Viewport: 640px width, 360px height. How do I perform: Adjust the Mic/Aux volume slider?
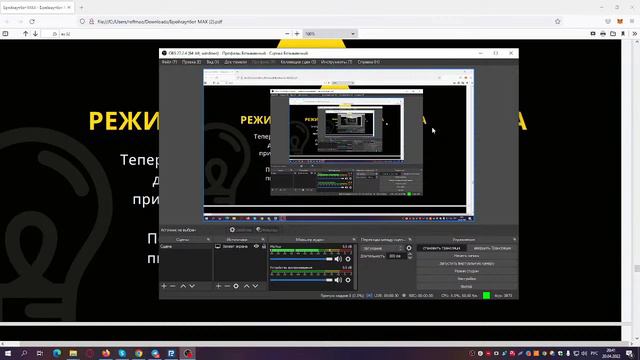[x=302, y=259]
